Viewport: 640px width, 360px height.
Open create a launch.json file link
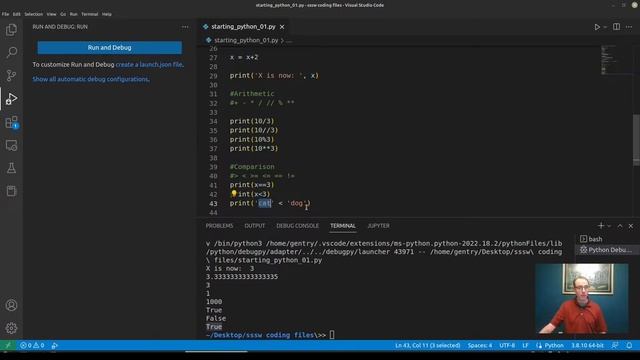point(149,64)
